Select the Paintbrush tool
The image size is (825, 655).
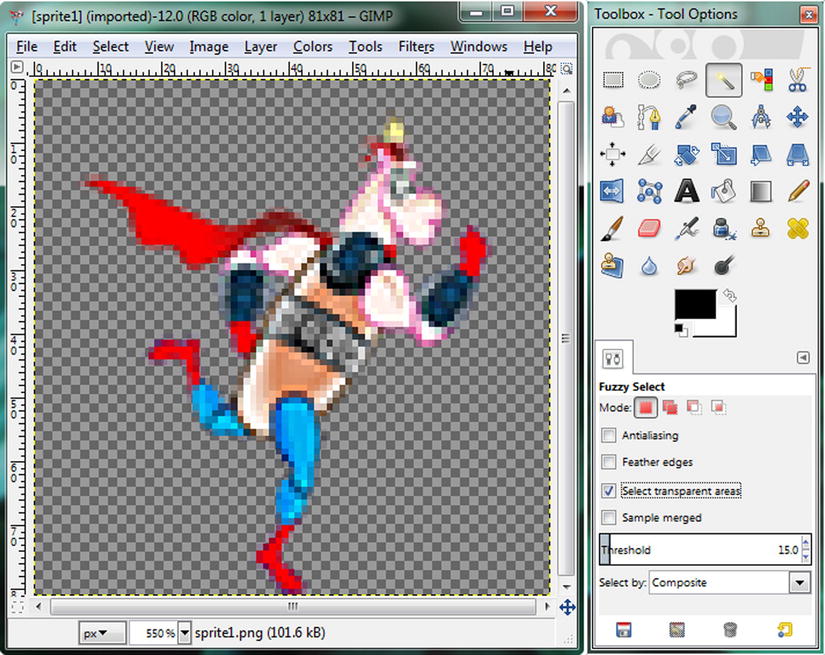(613, 228)
